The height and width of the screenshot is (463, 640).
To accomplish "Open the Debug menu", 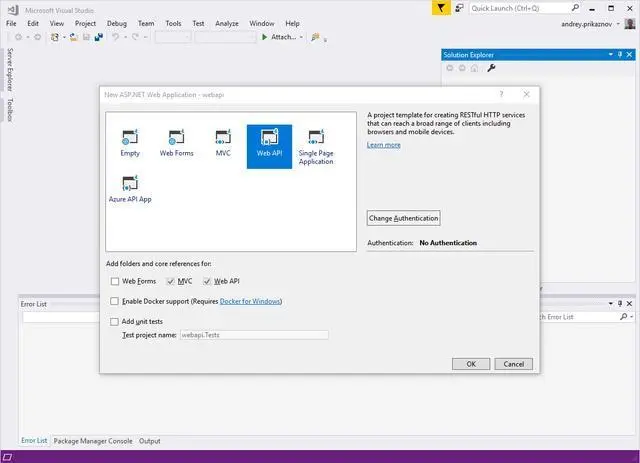I will [x=117, y=23].
